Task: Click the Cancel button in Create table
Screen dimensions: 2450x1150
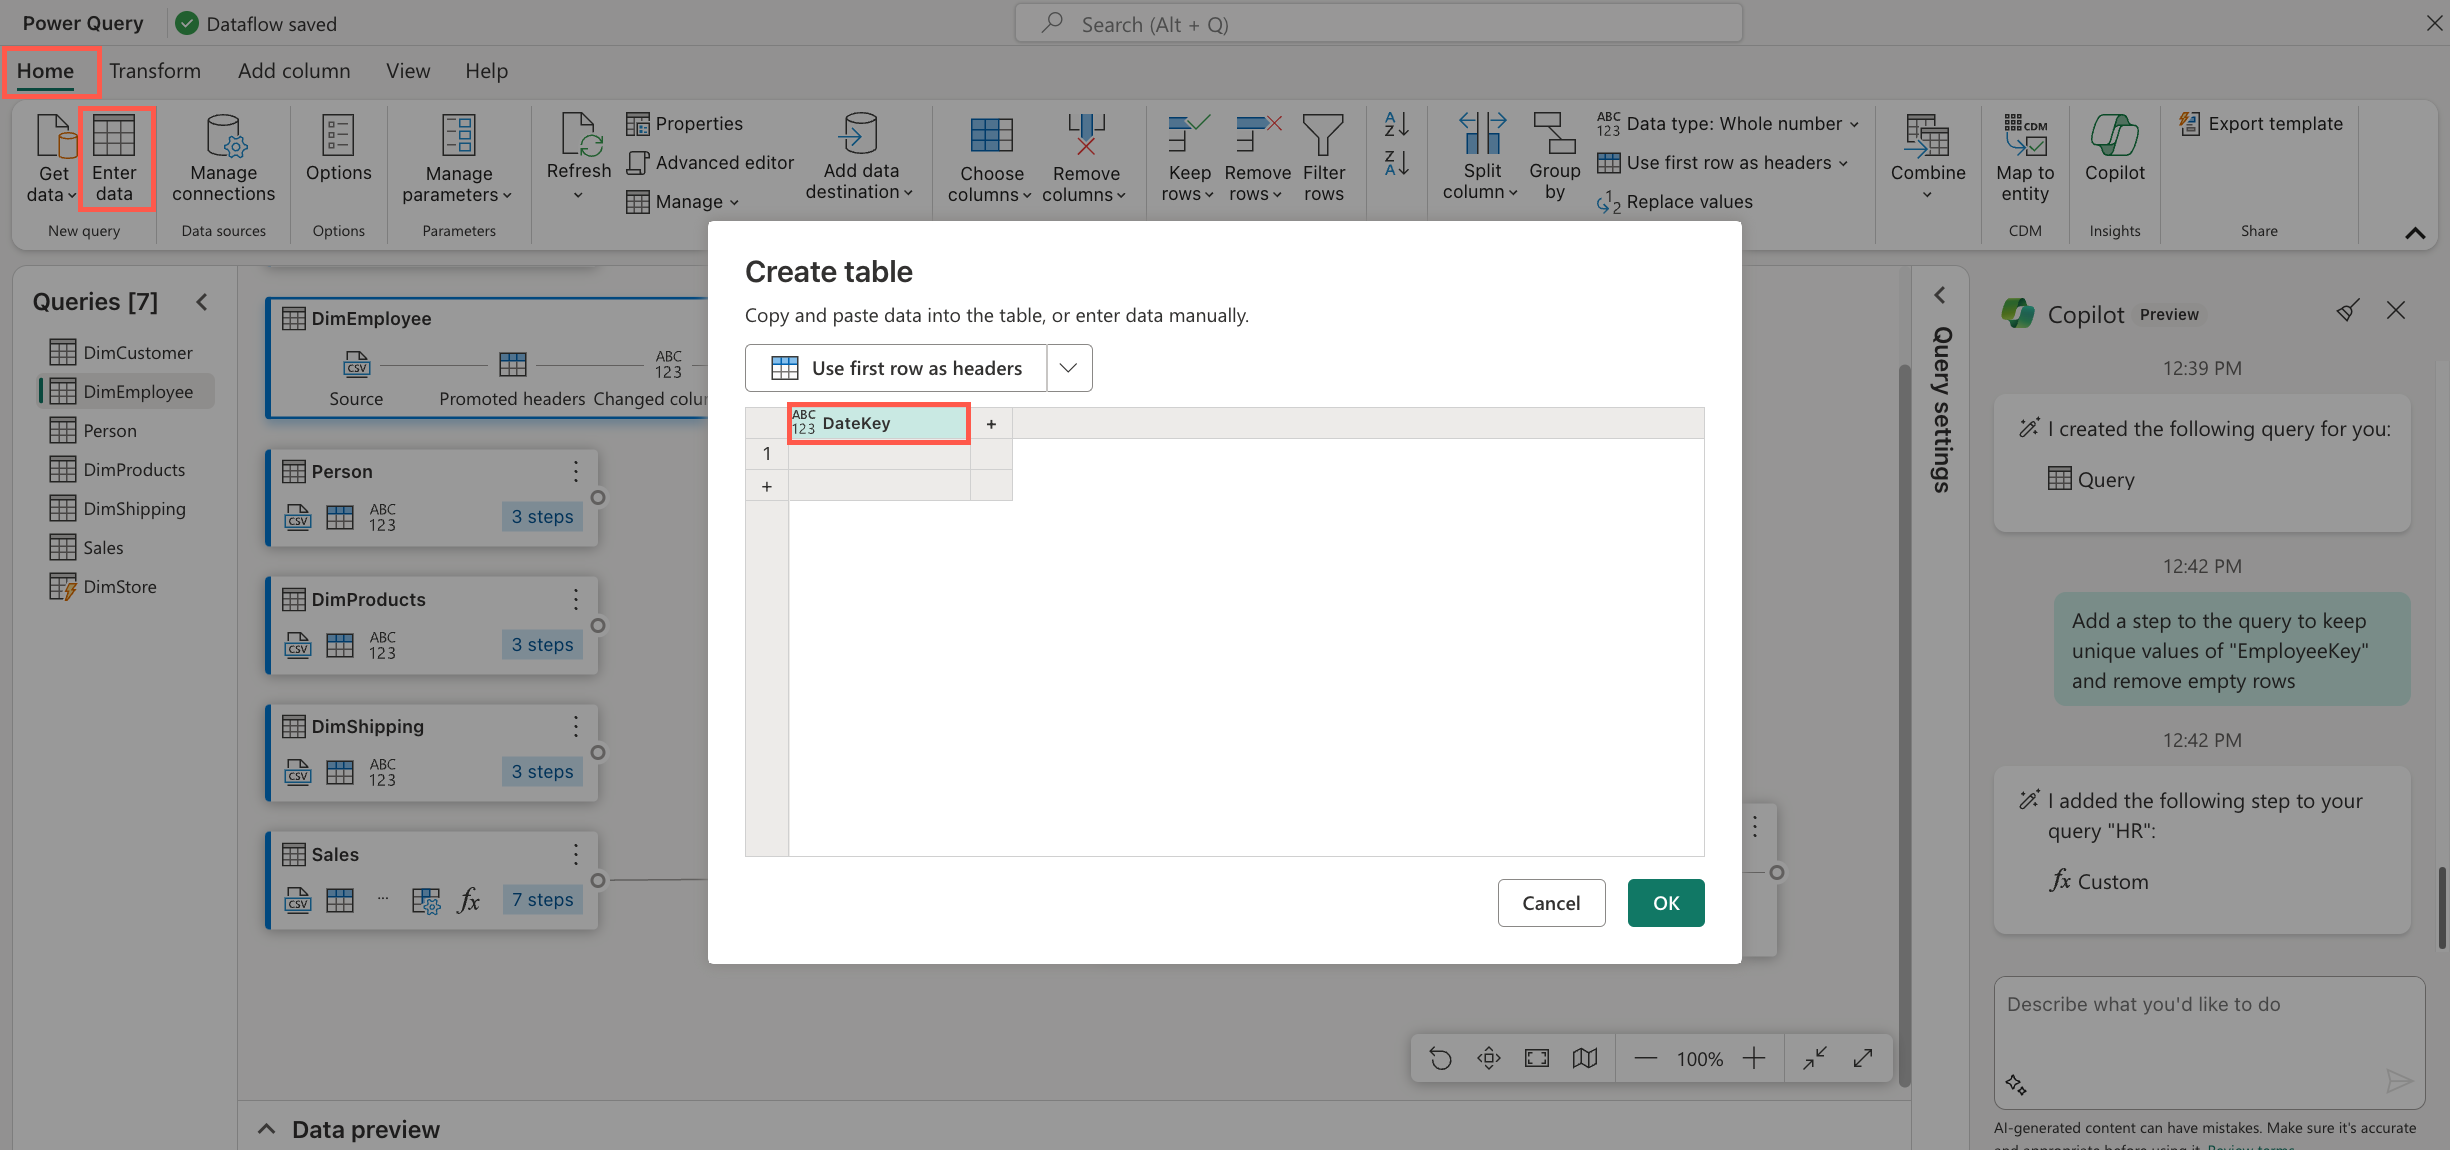Action: [x=1552, y=902]
